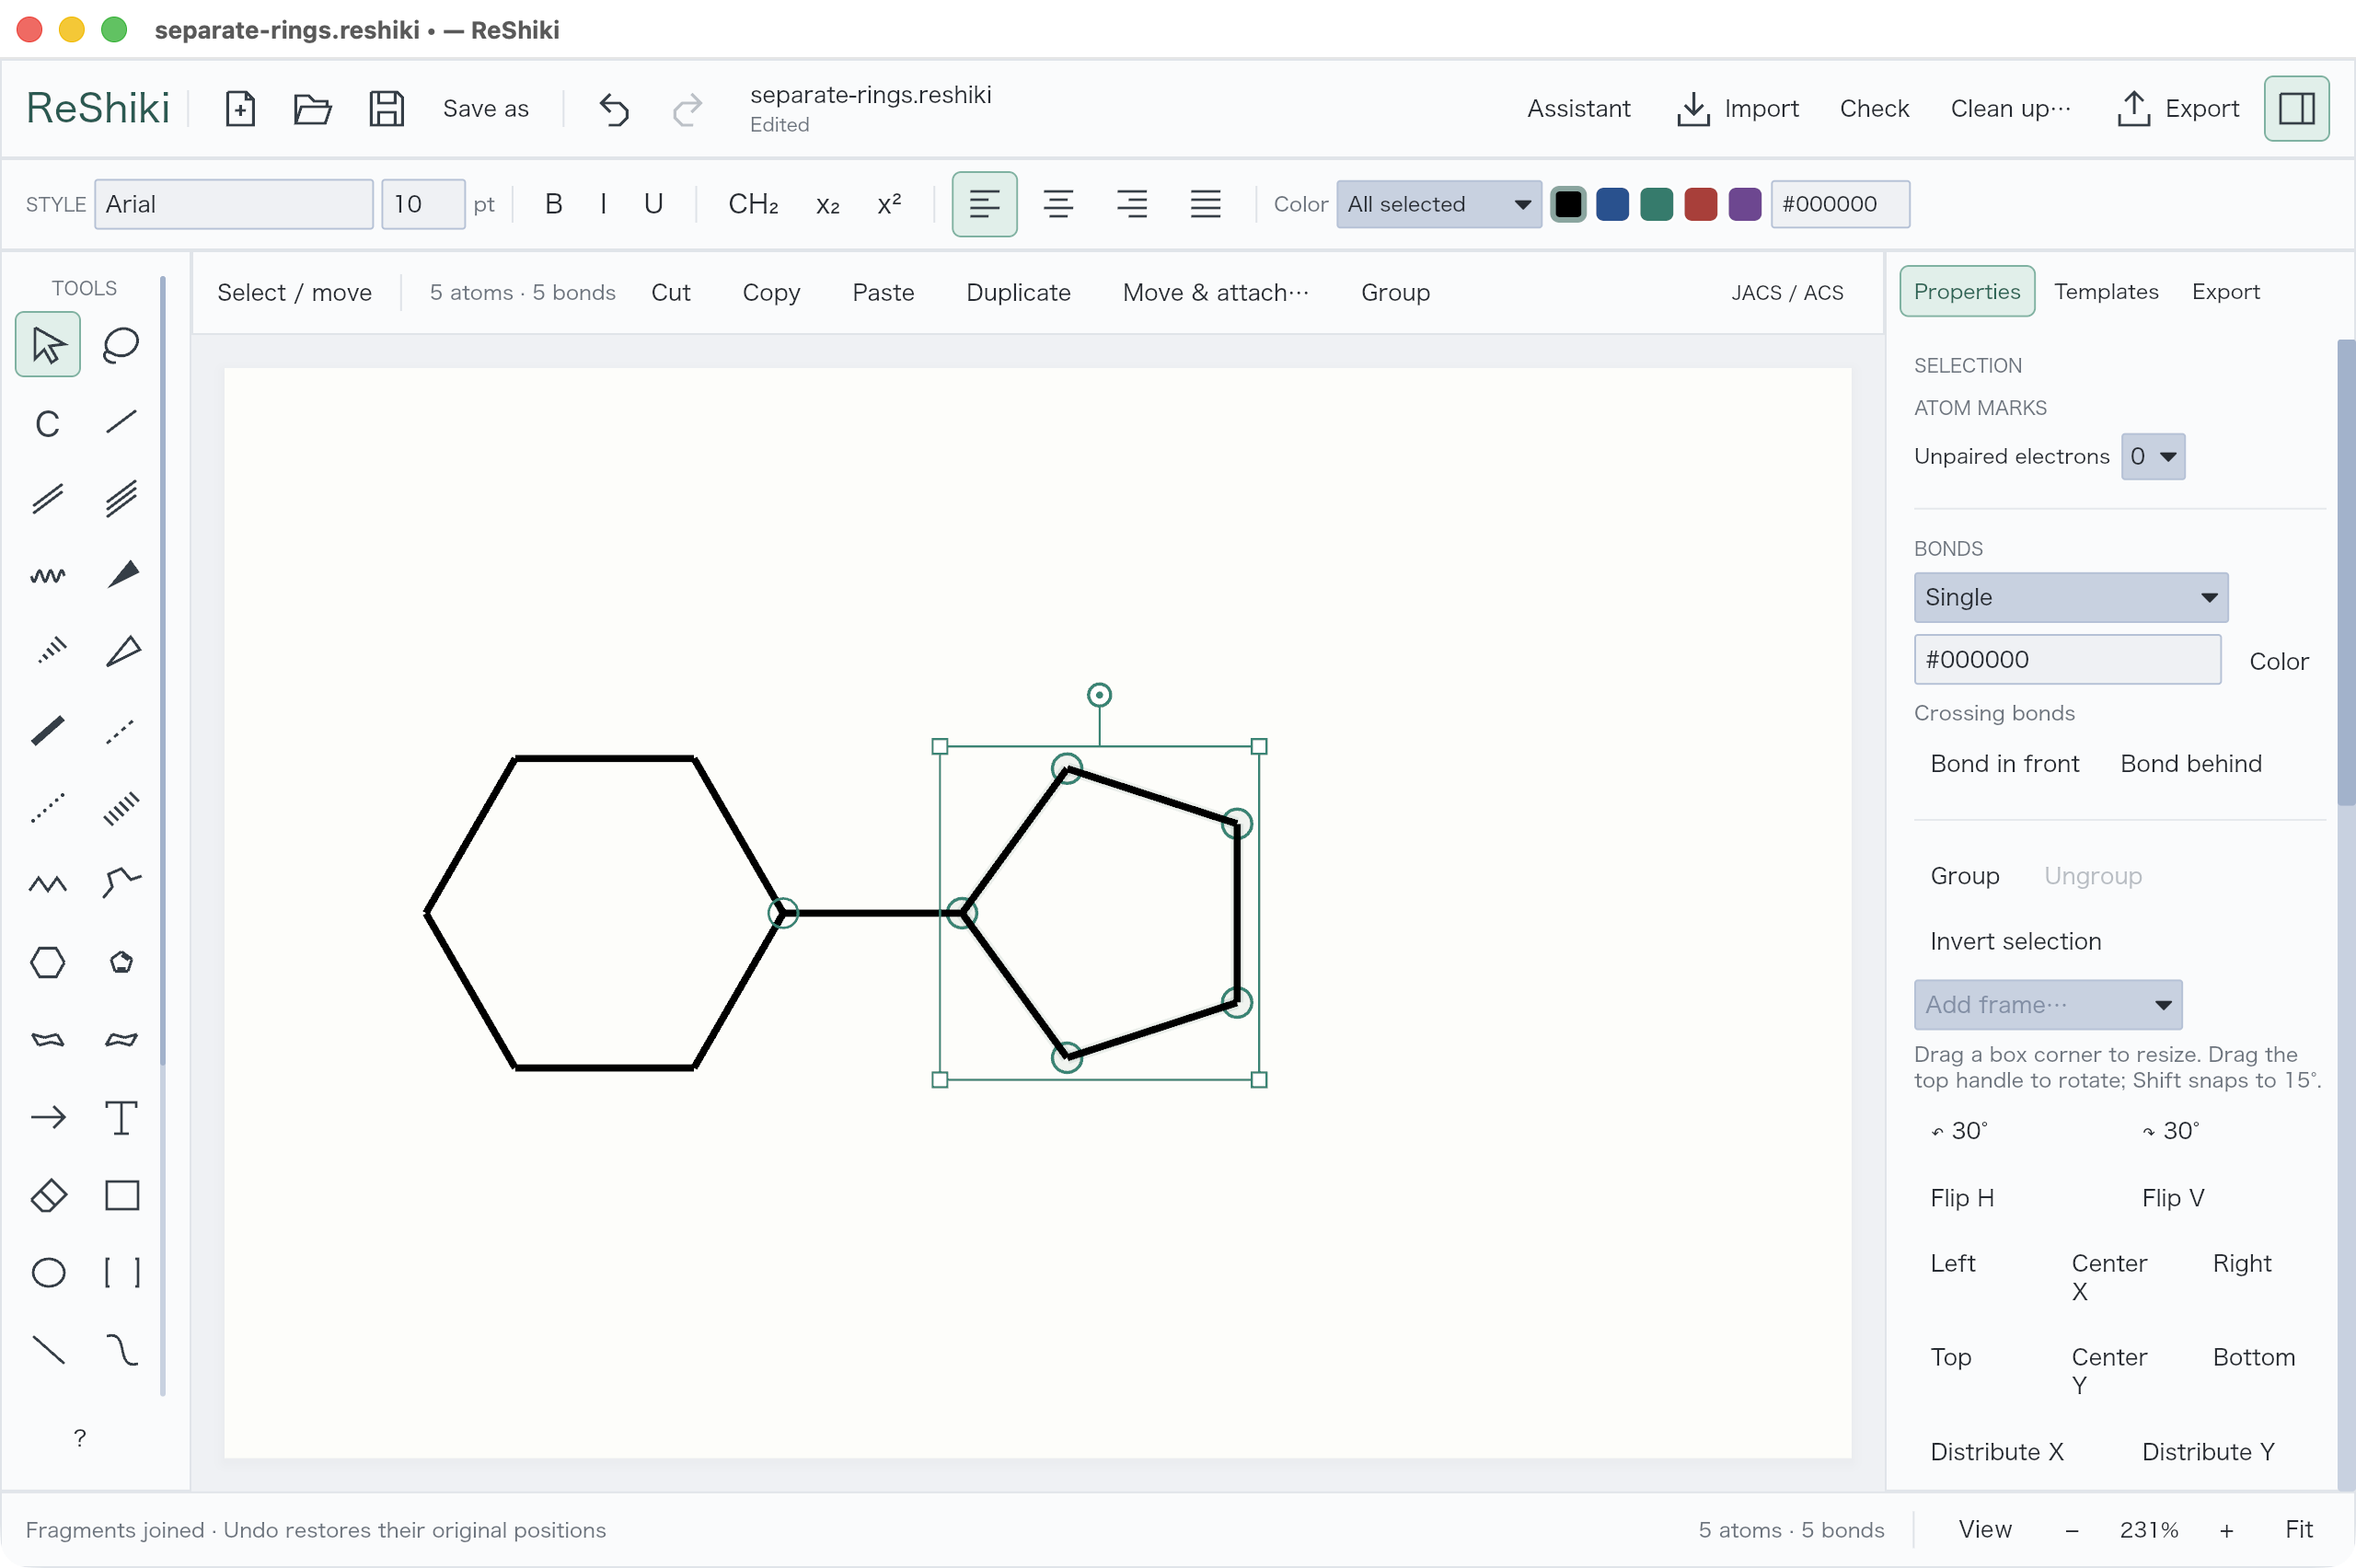Pick the carbon atom C tool
The image size is (2356, 1568).
tap(47, 423)
